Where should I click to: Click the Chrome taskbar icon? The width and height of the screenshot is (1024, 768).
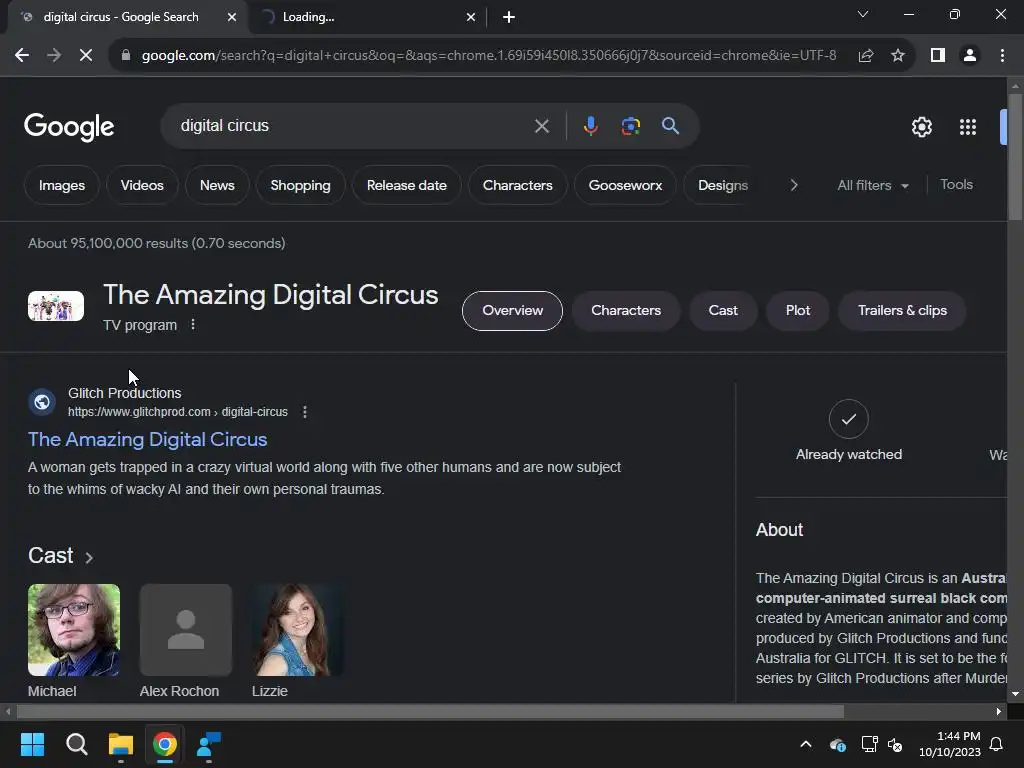click(165, 744)
